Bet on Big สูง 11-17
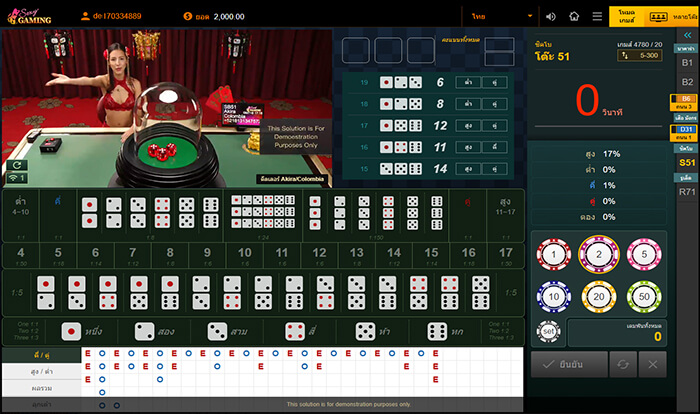Screen dimensions: 700x414 click(505, 216)
